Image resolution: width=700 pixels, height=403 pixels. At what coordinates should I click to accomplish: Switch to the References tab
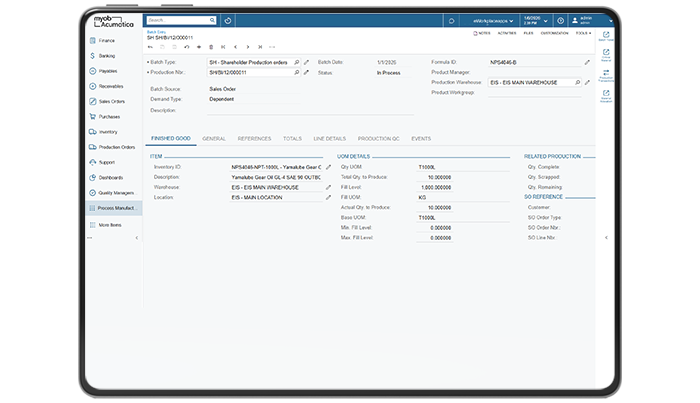point(254,139)
